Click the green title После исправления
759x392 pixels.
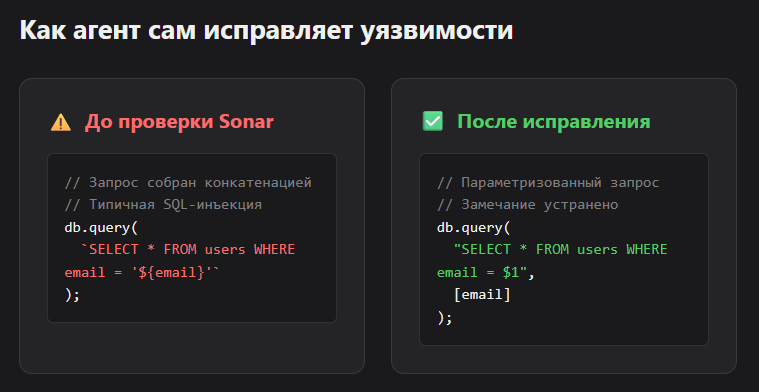pos(554,122)
